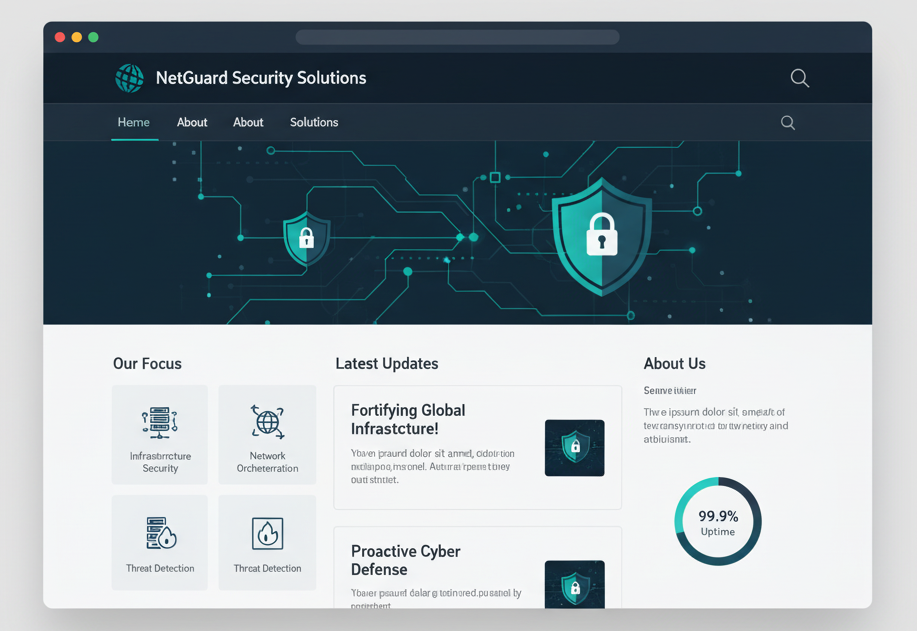917x631 pixels.
Task: Click the shield icon on Proactive Cyber Defense
Action: 575,585
